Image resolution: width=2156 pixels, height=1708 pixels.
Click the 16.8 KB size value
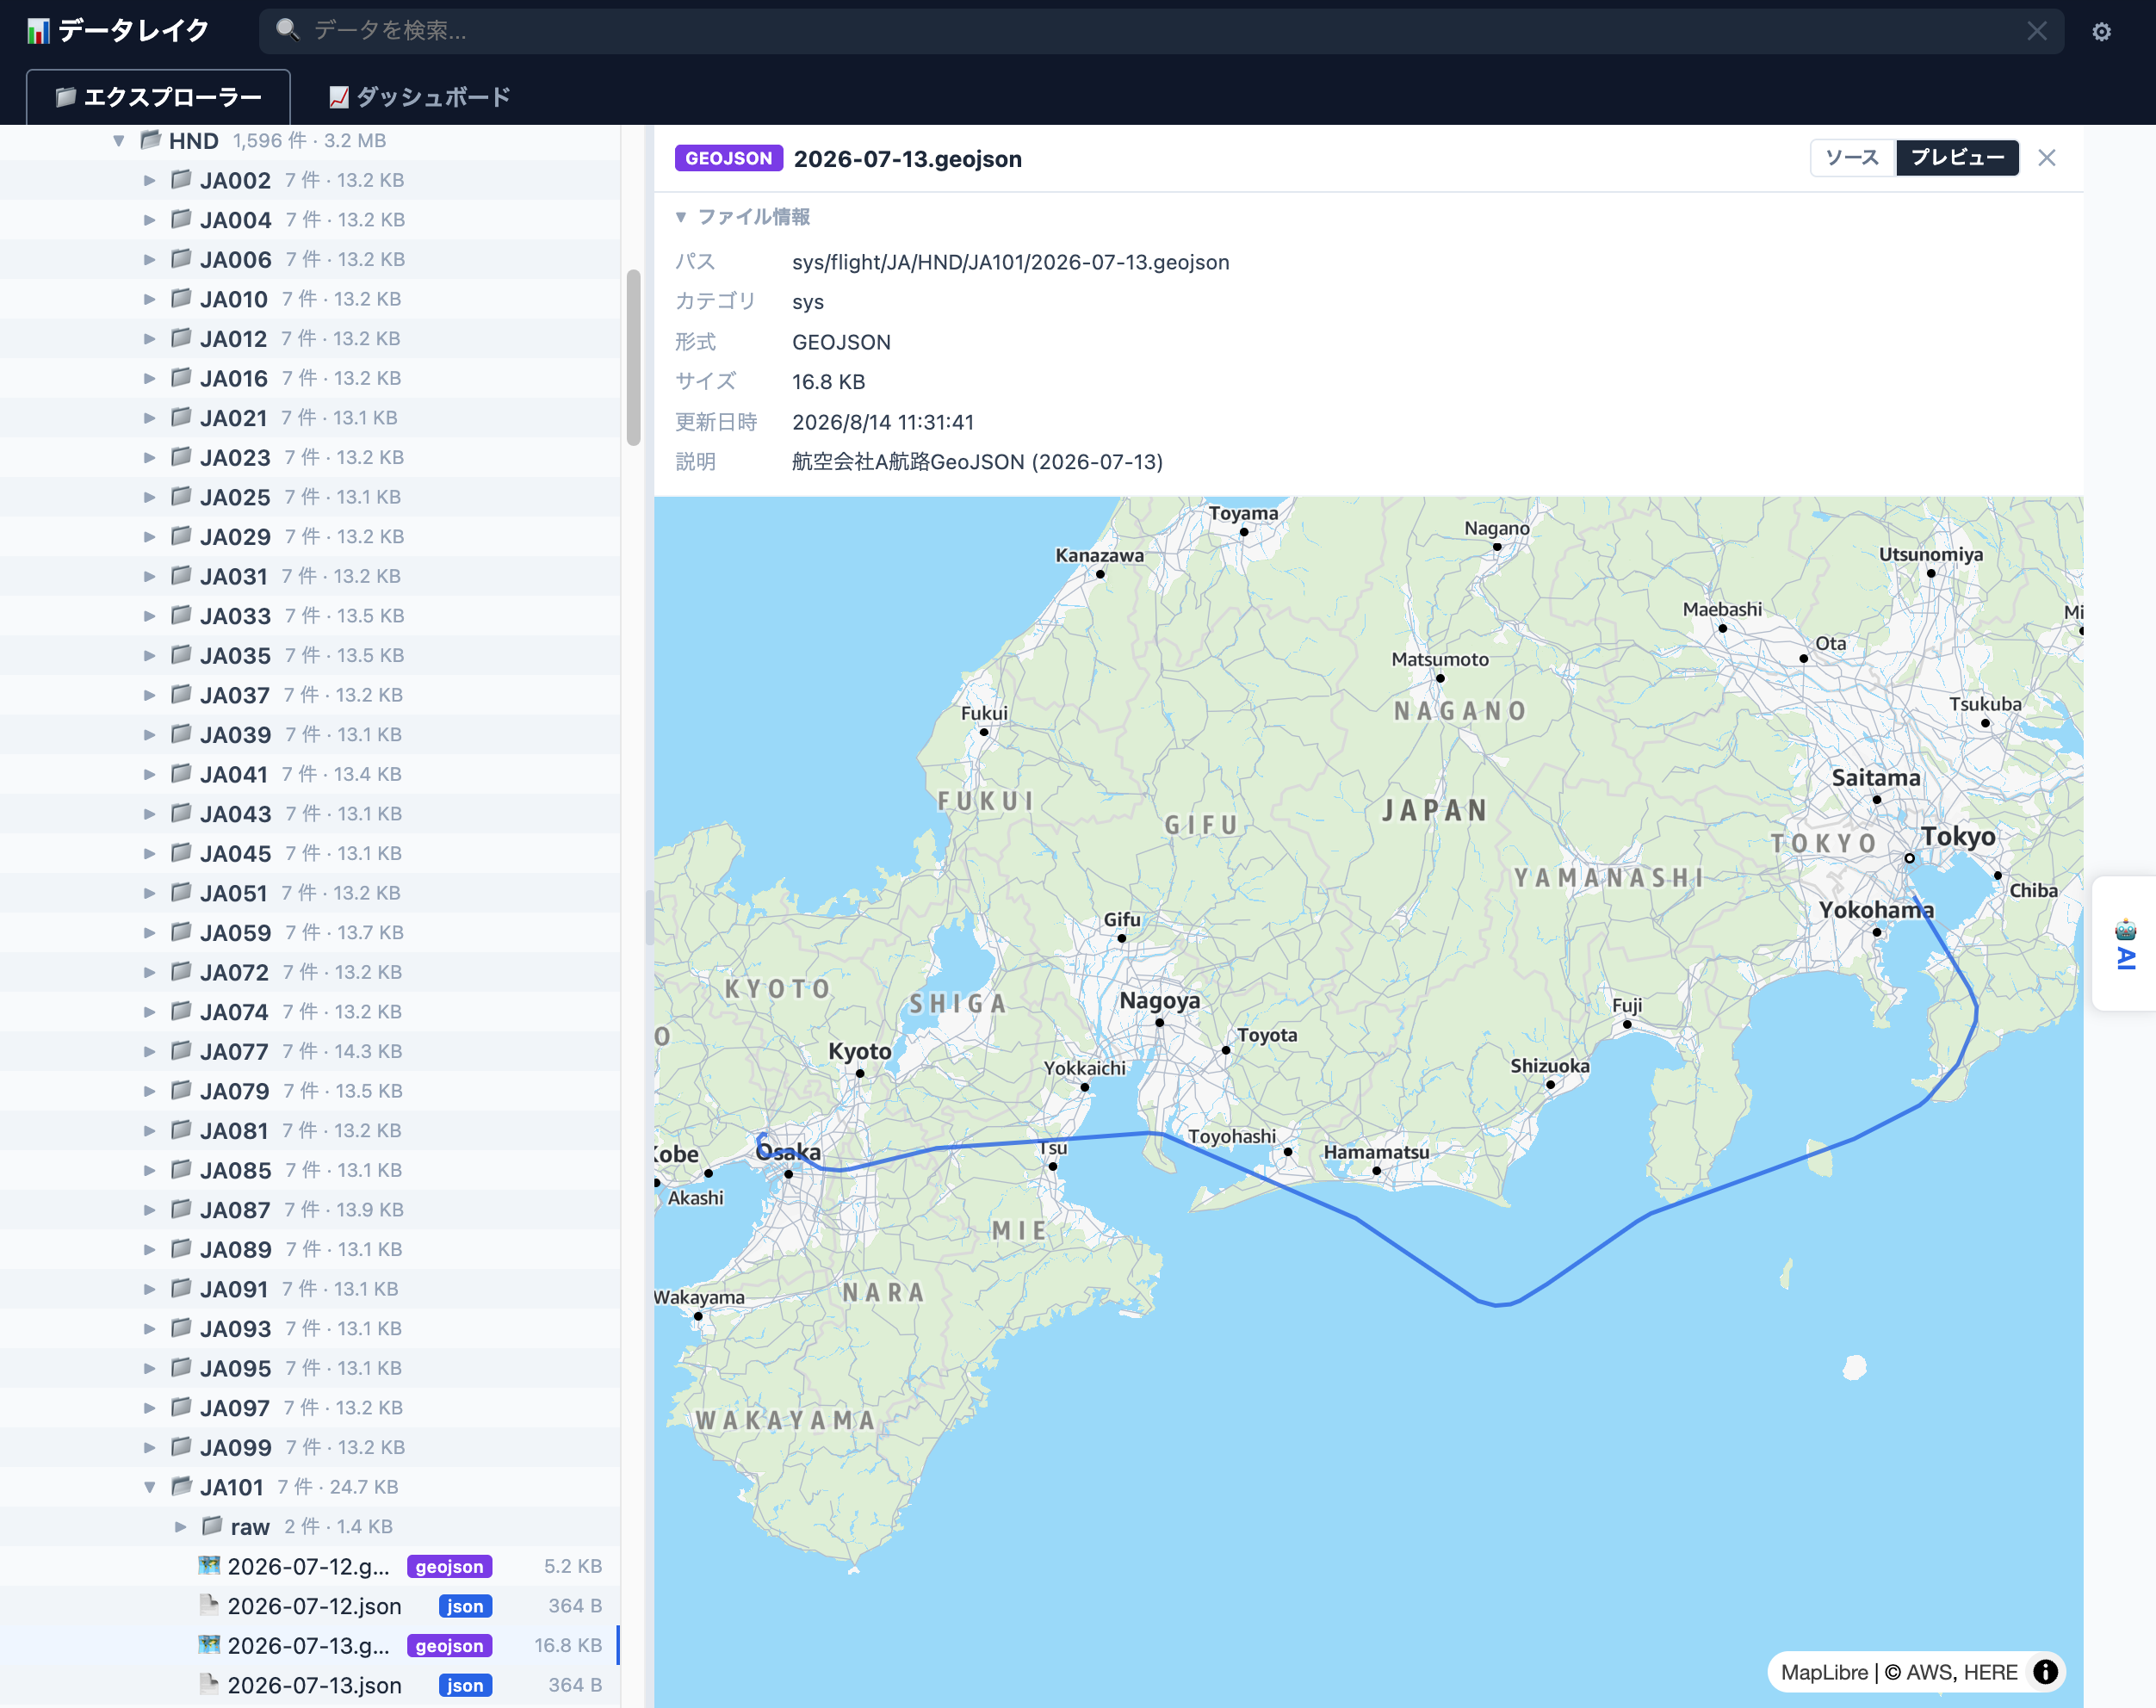pos(828,382)
